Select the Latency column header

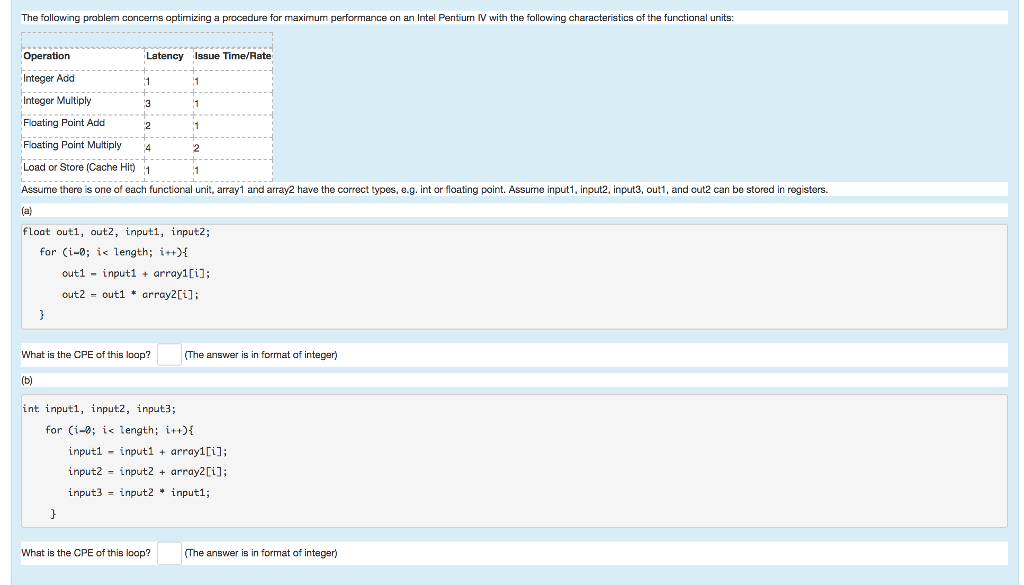tap(164, 56)
